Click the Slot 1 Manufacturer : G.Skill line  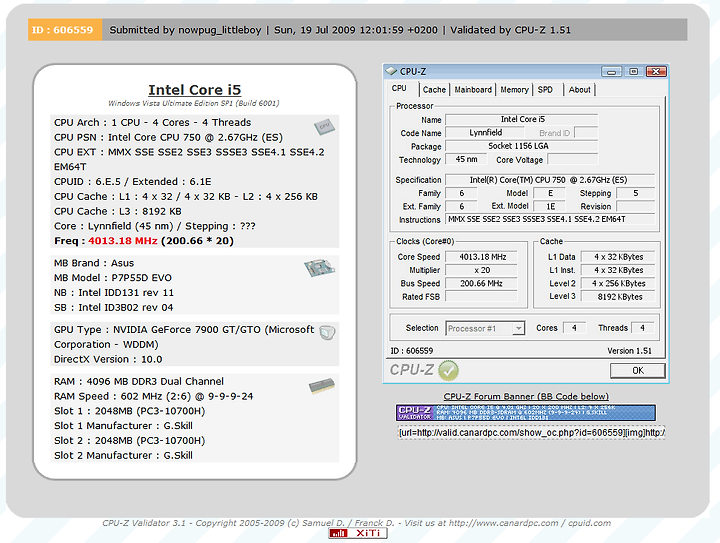pyautogui.click(x=123, y=425)
